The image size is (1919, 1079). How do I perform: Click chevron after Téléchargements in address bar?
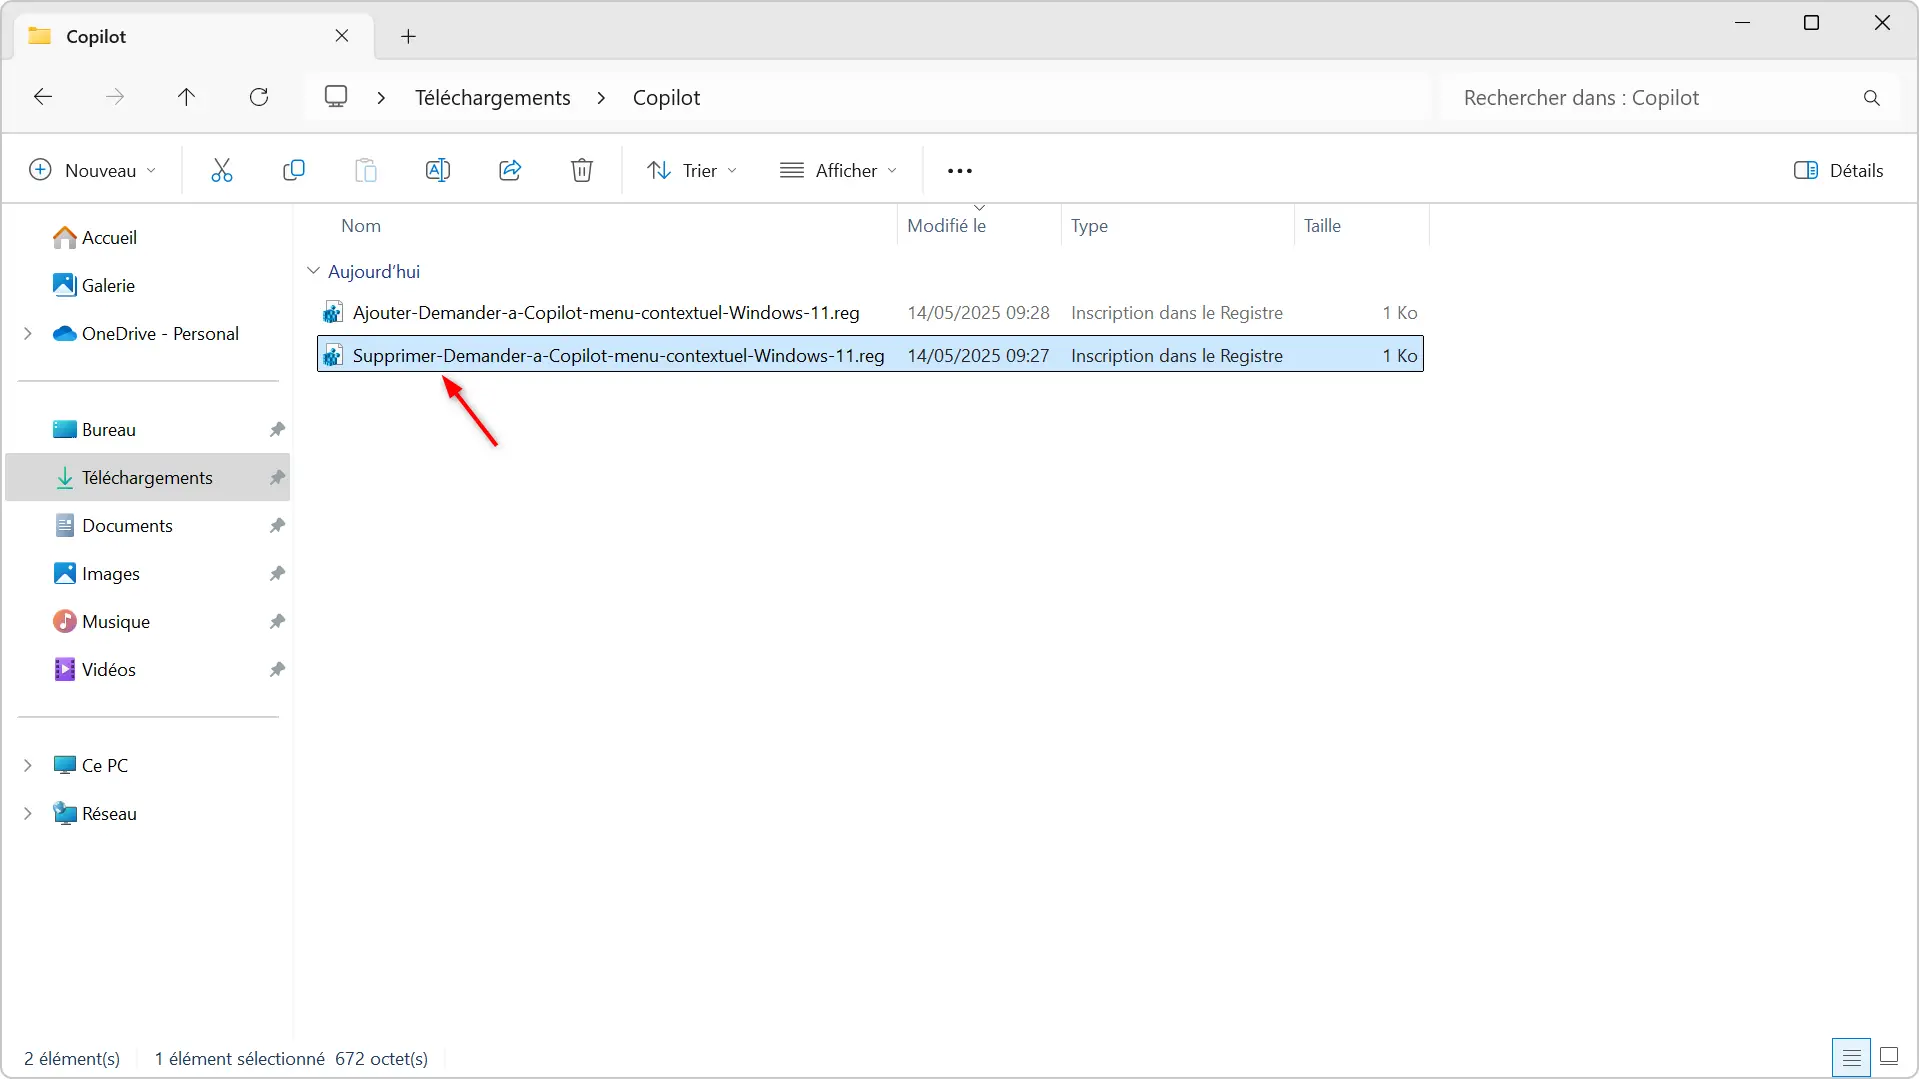[601, 98]
